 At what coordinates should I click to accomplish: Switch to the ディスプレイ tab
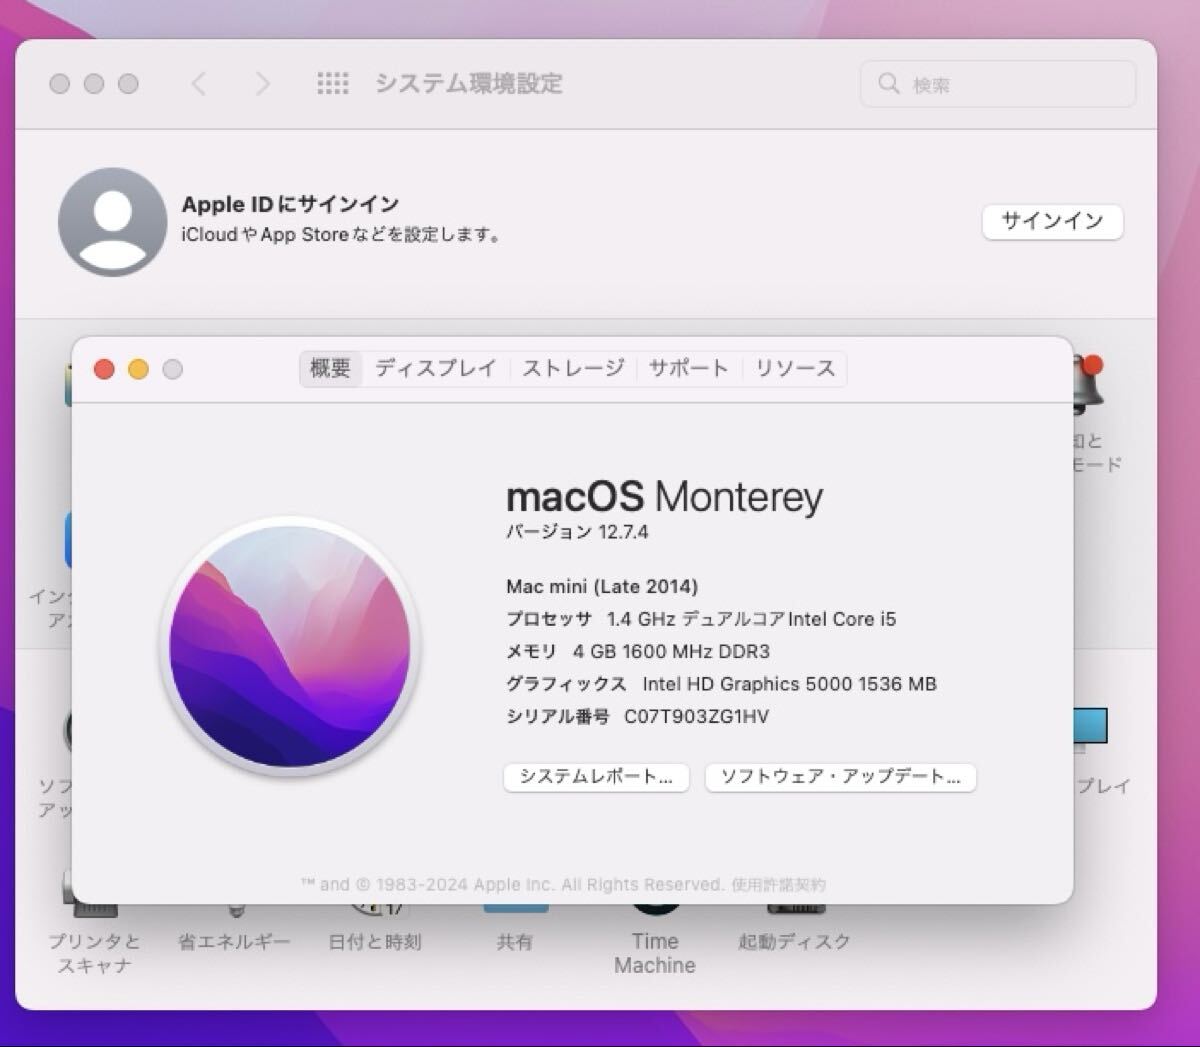click(x=436, y=369)
